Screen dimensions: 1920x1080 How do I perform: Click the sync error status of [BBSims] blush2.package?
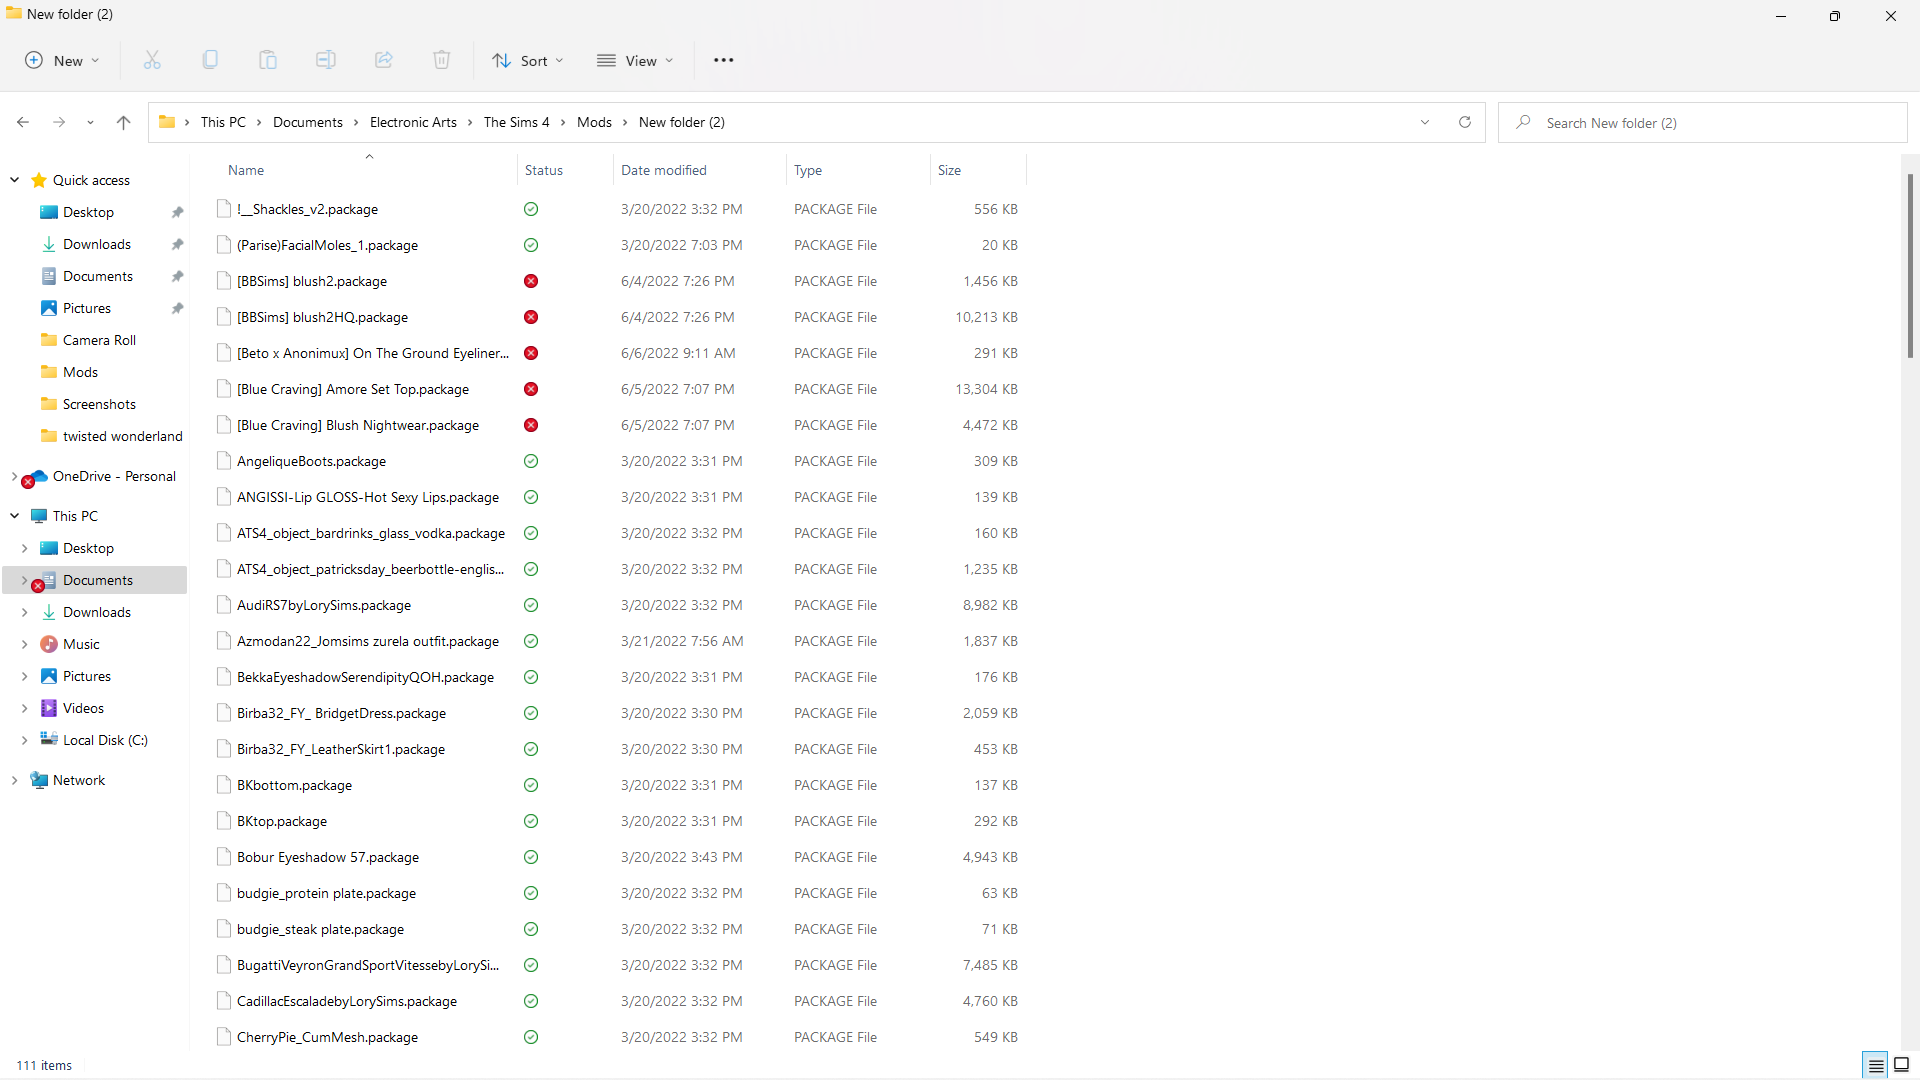coord(531,281)
